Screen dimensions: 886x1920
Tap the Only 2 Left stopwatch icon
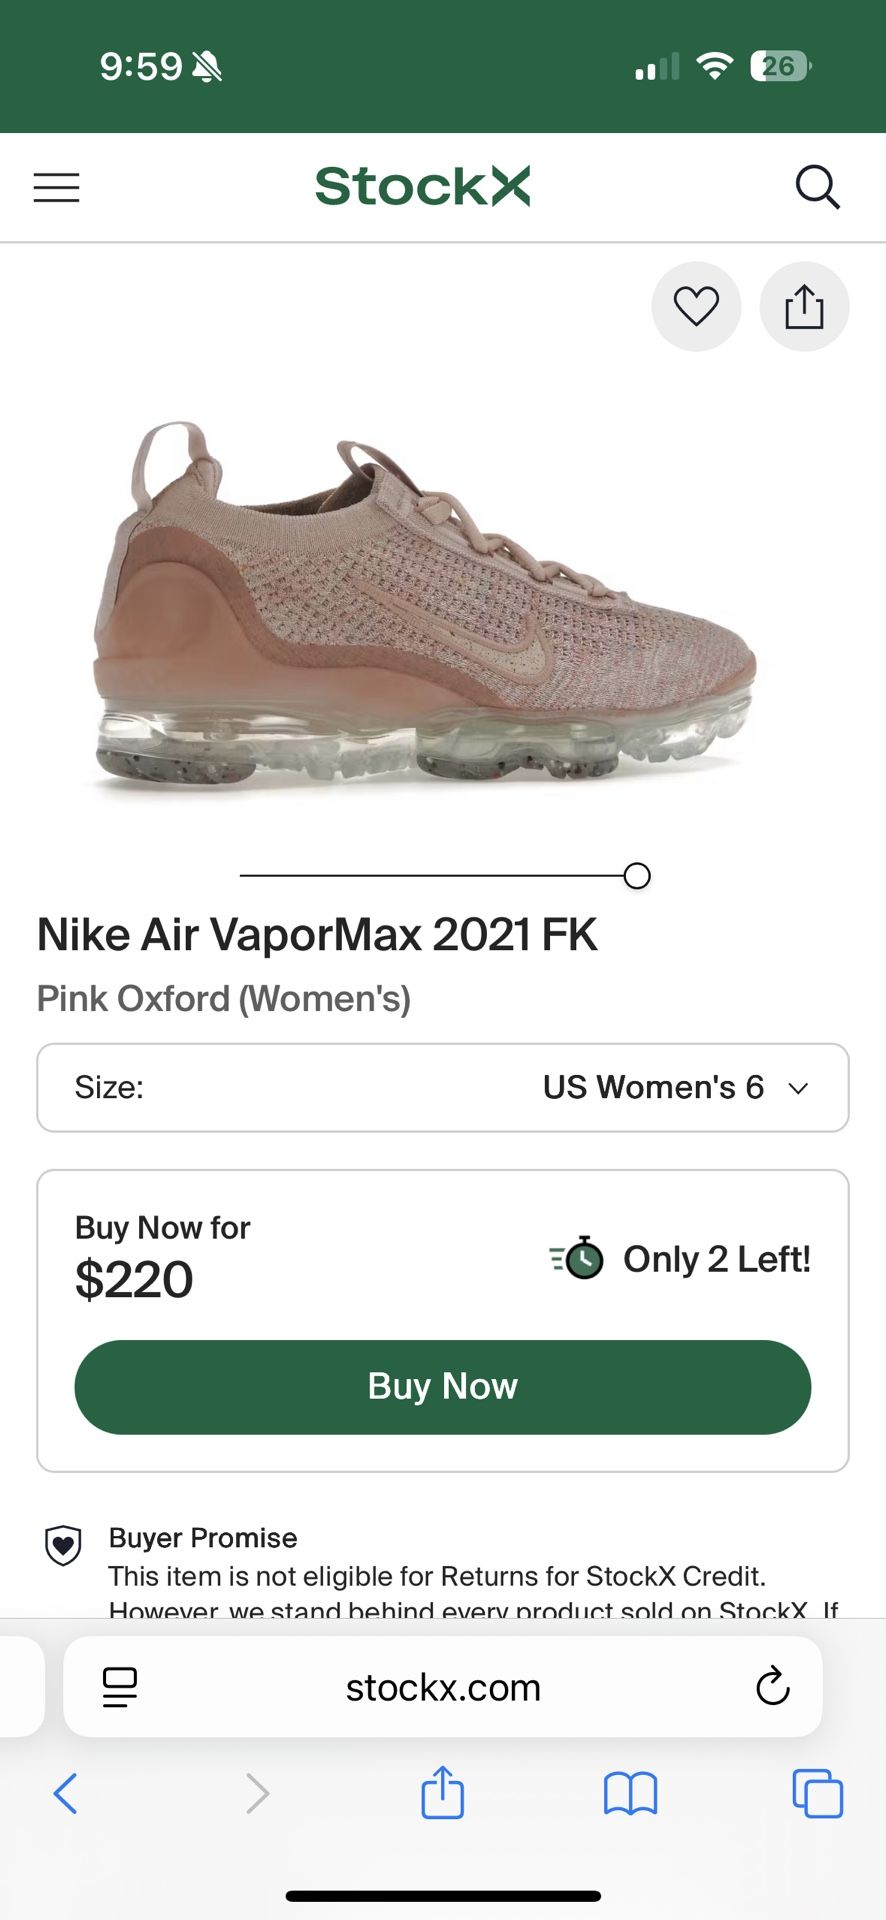[x=578, y=1258]
